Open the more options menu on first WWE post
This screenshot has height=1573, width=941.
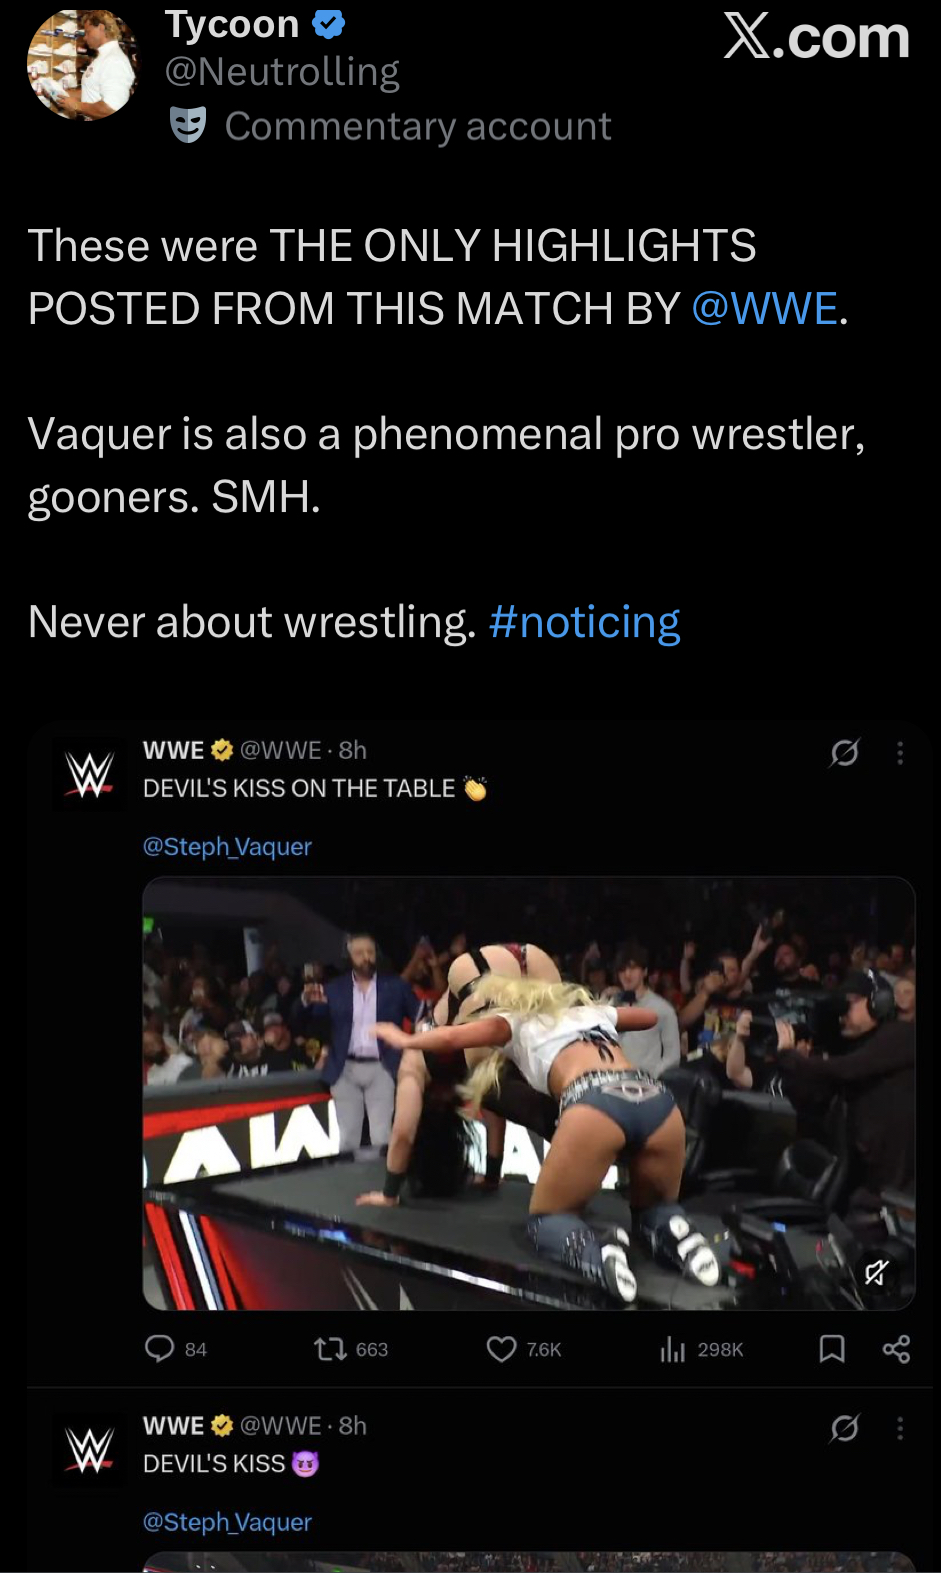[x=900, y=752]
